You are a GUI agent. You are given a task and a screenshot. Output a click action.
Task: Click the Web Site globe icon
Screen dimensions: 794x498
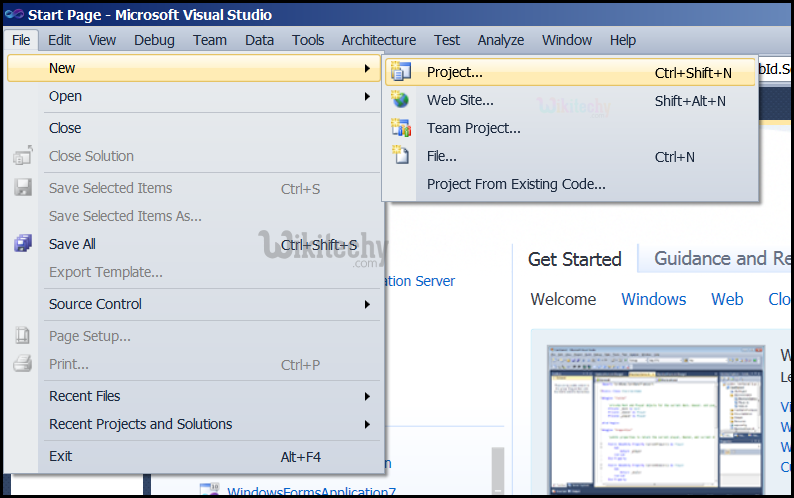coord(400,99)
